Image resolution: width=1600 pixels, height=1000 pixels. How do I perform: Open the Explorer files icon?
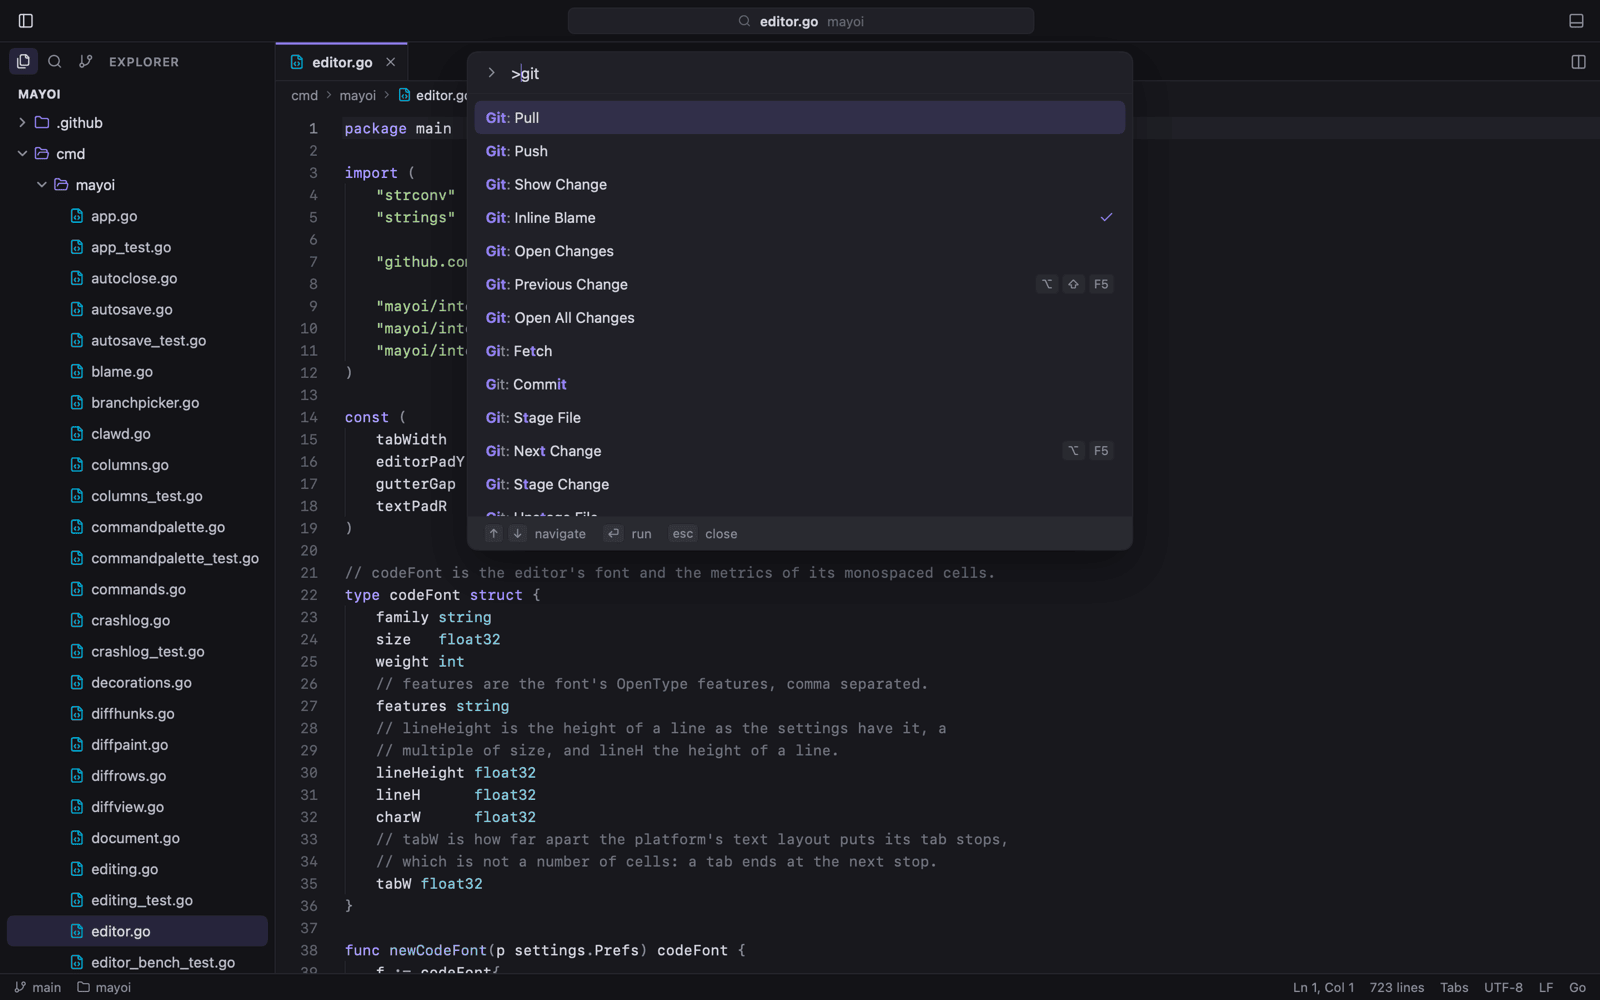pos(24,62)
